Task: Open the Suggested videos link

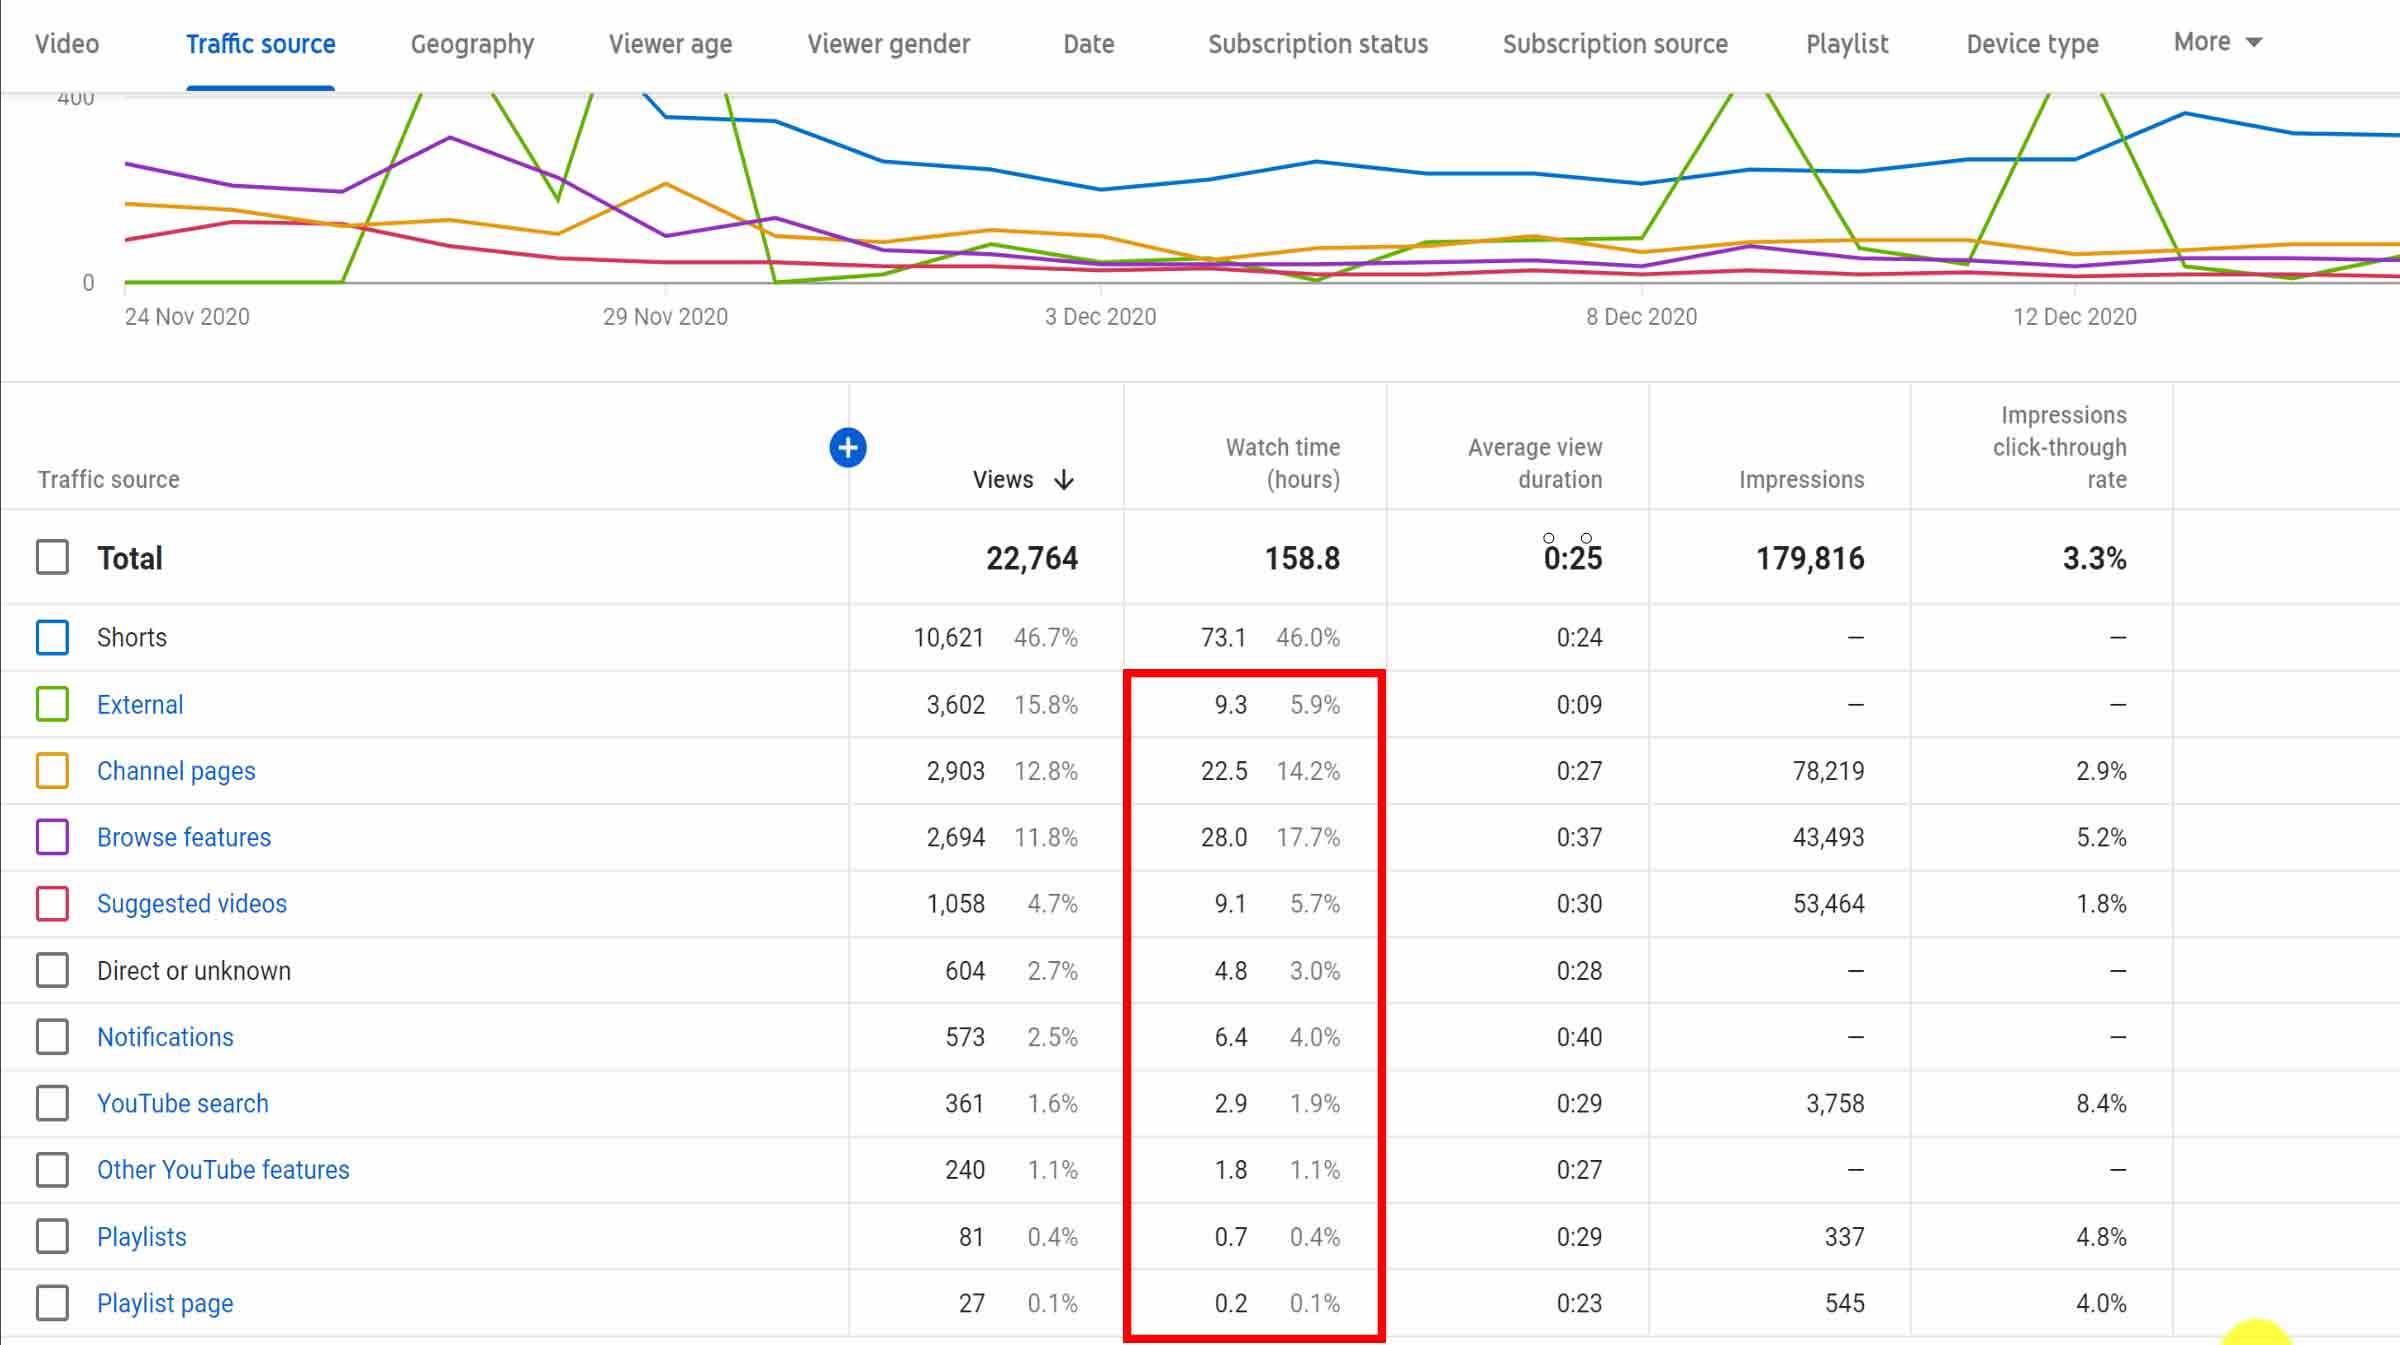Action: point(192,903)
